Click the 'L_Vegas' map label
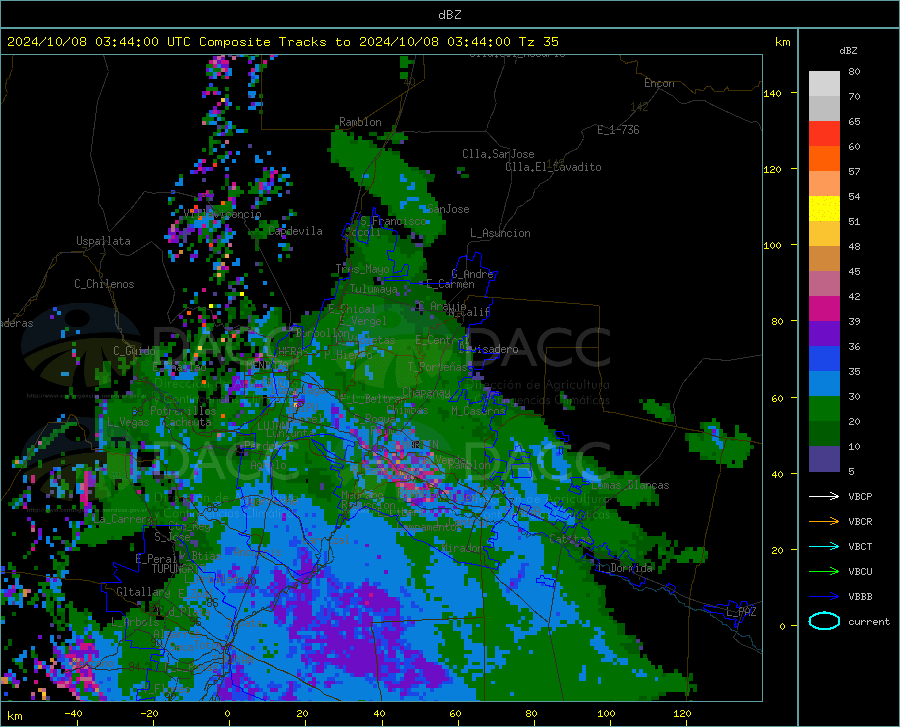The width and height of the screenshot is (900, 727). pos(128,422)
